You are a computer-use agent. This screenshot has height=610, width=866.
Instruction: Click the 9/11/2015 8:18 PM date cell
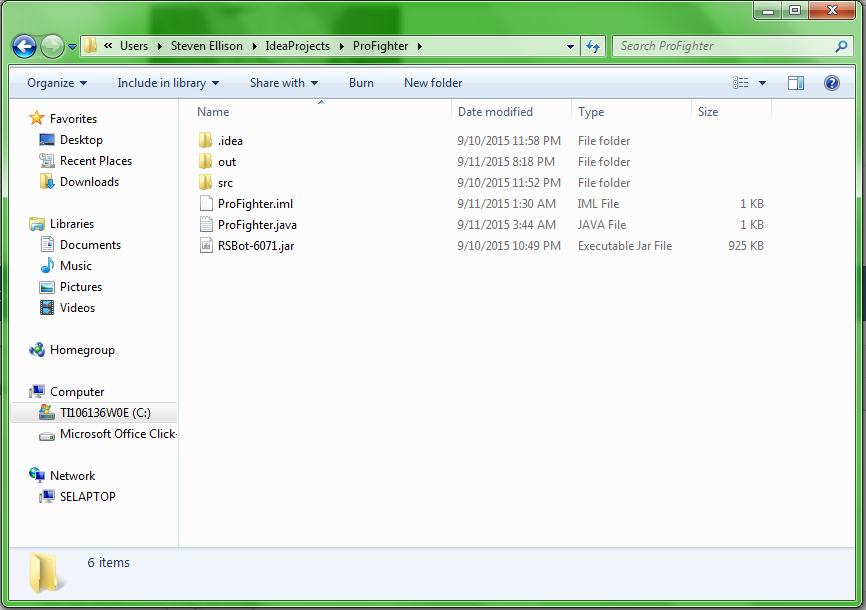coord(506,162)
